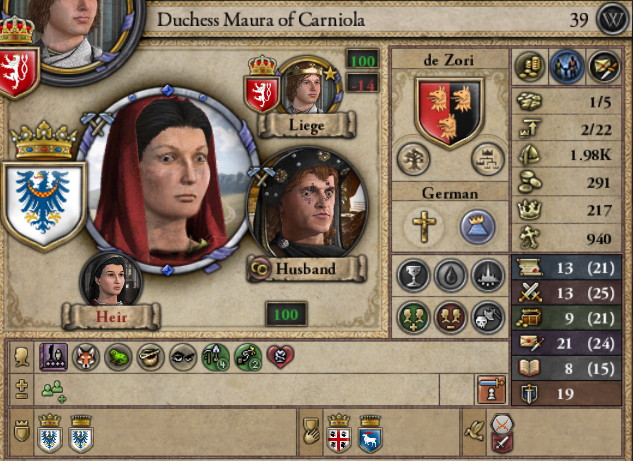The width and height of the screenshot is (633, 461).
Task: Open the Wikipedia W button
Action: [x=613, y=19]
